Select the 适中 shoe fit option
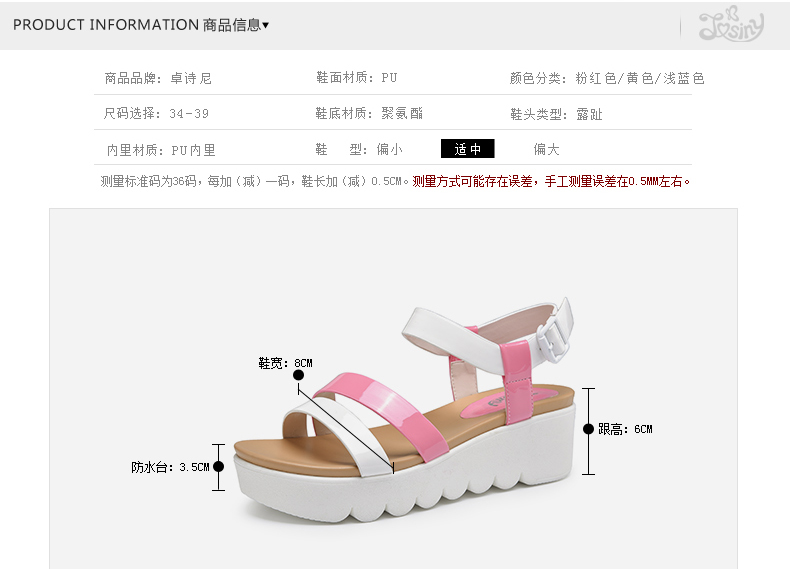Screen dimensions: 790x569 (x=468, y=149)
